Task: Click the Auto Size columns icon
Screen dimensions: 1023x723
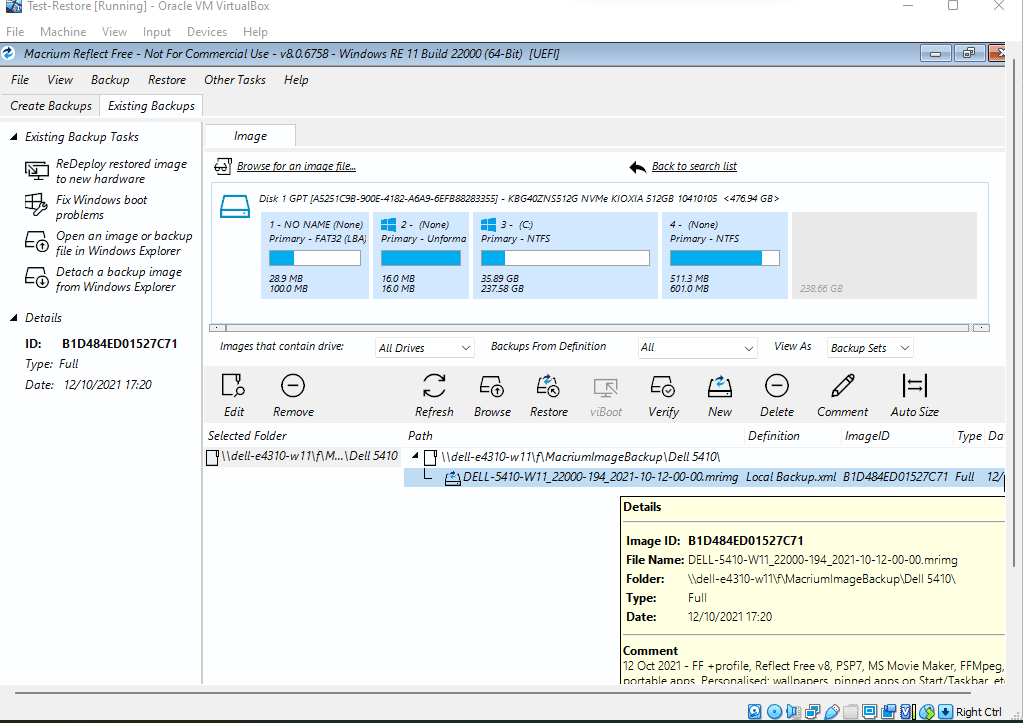Action: [x=914, y=386]
